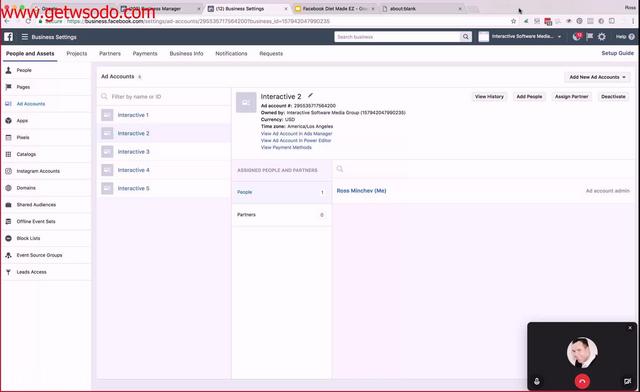Click the Leads Access filter icon

pos(8,272)
